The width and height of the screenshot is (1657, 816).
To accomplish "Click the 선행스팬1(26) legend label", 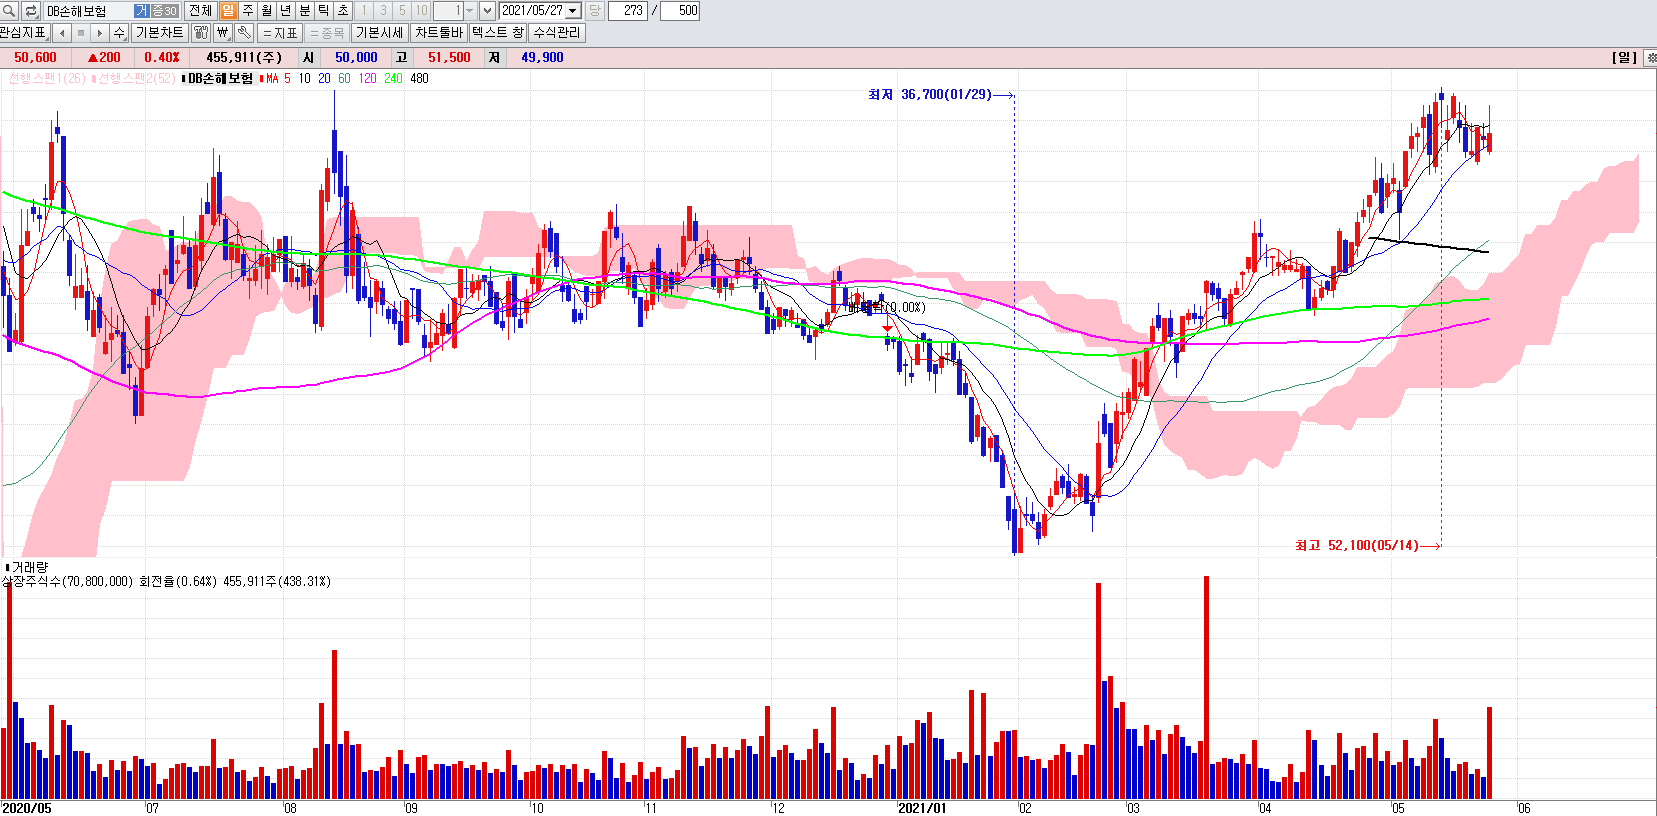I will pos(47,78).
